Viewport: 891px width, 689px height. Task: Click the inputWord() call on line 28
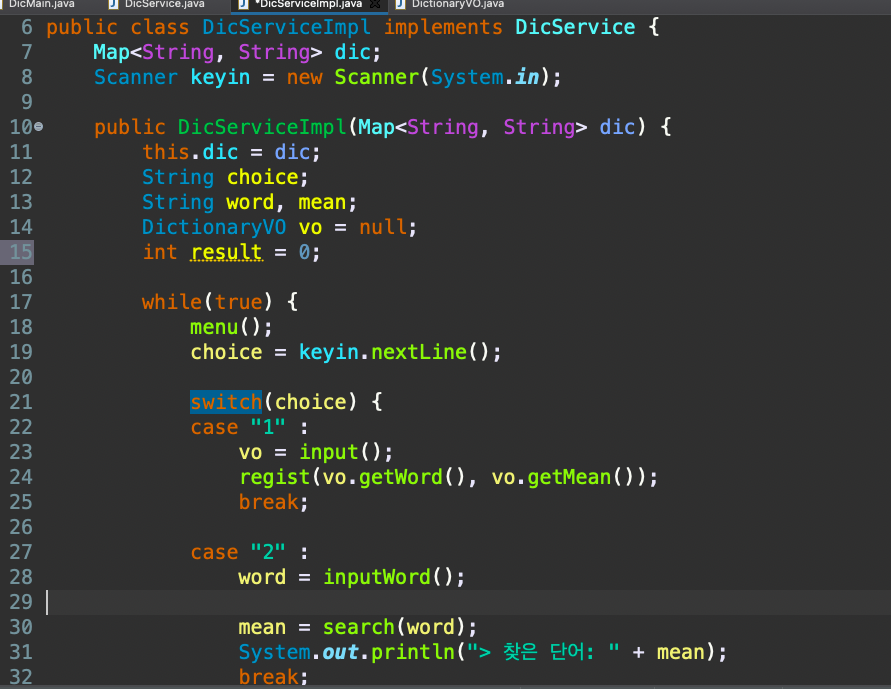click(x=388, y=577)
